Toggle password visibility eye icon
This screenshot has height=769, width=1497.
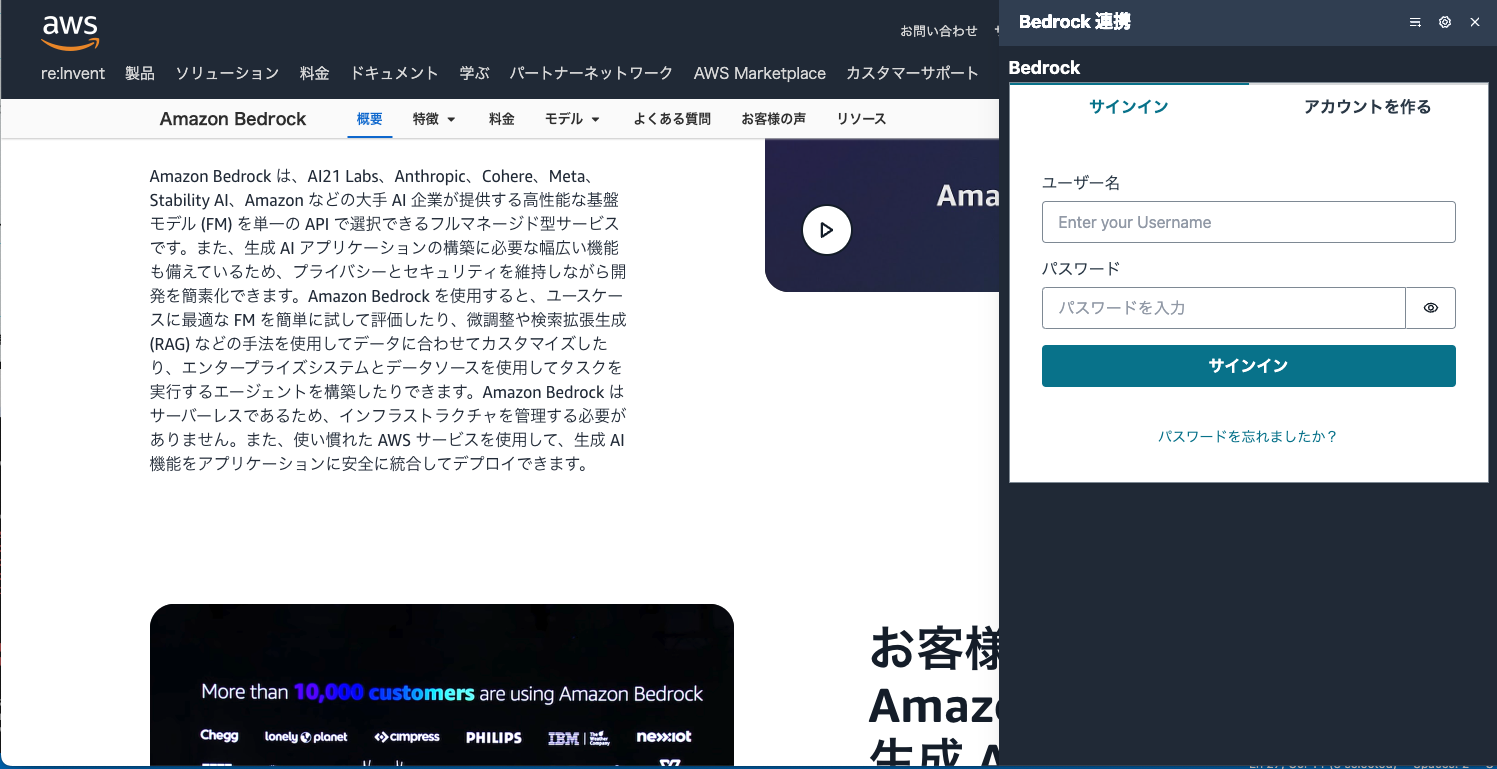1431,308
